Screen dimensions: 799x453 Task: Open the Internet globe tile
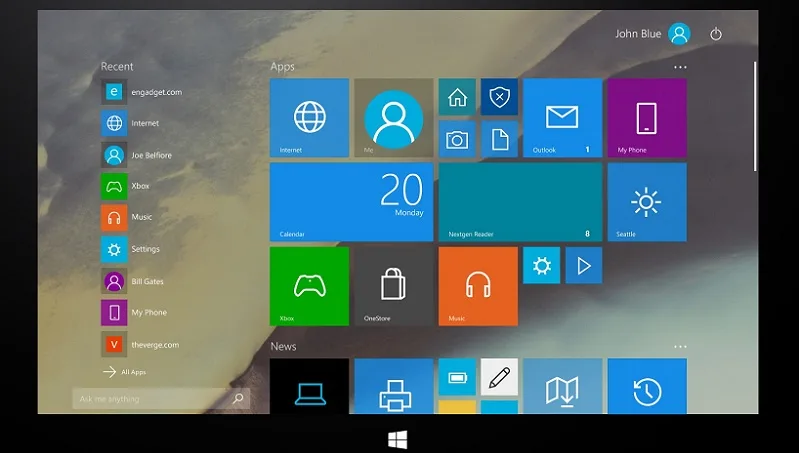309,118
